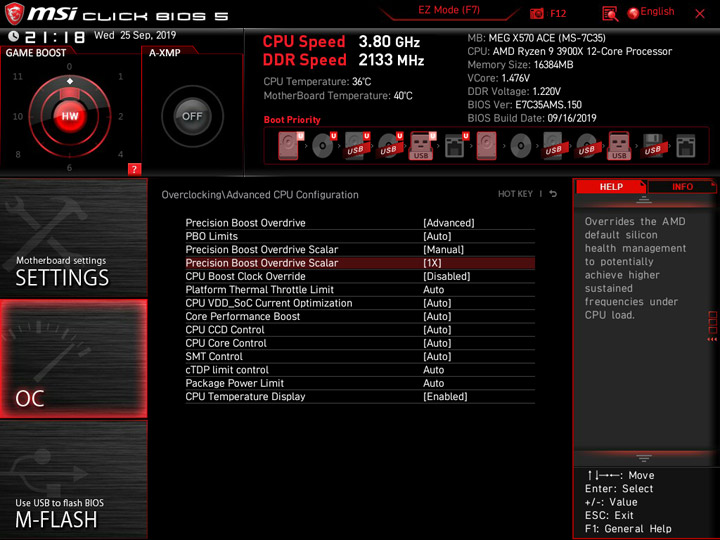Click the F12 screenshot label
This screenshot has width=720, height=540.
click(x=558, y=13)
